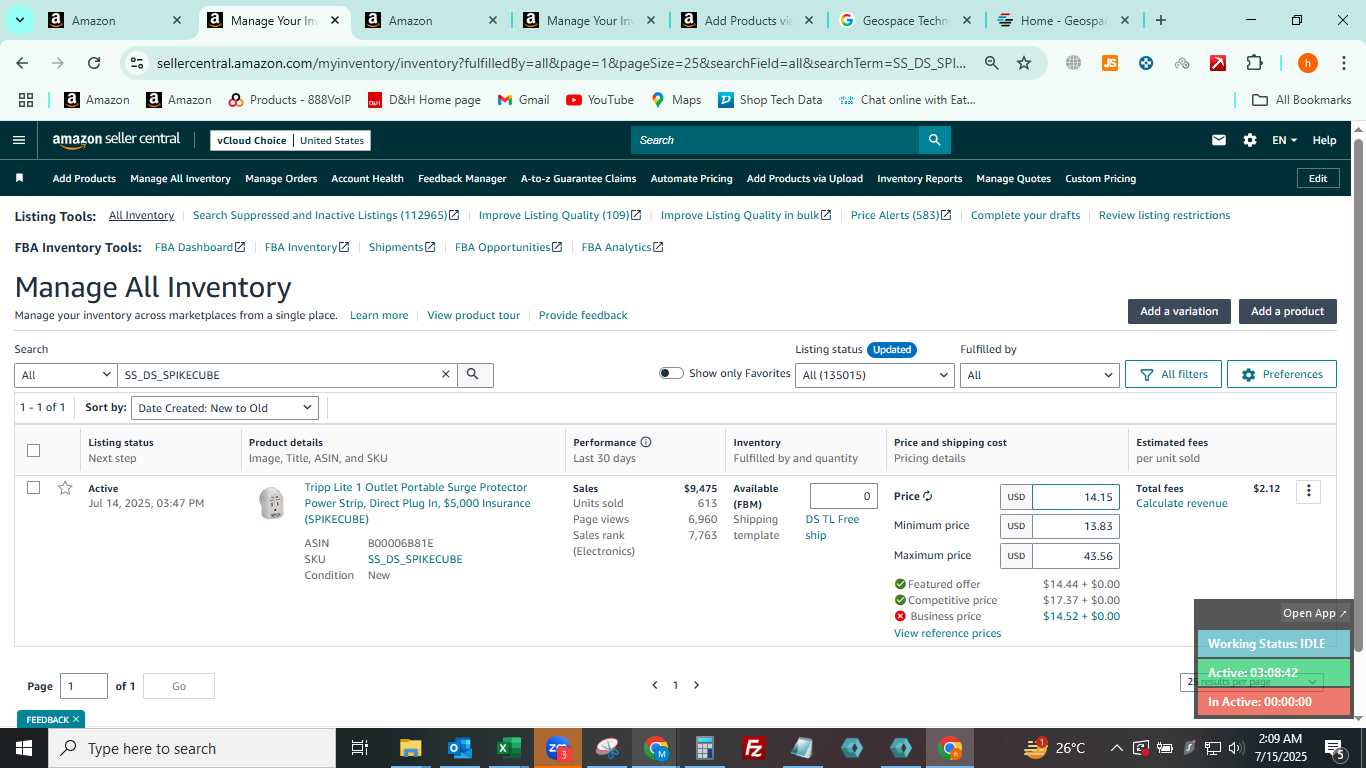Click the browser back arrow
Screen dimensions: 1366x768
(22, 63)
